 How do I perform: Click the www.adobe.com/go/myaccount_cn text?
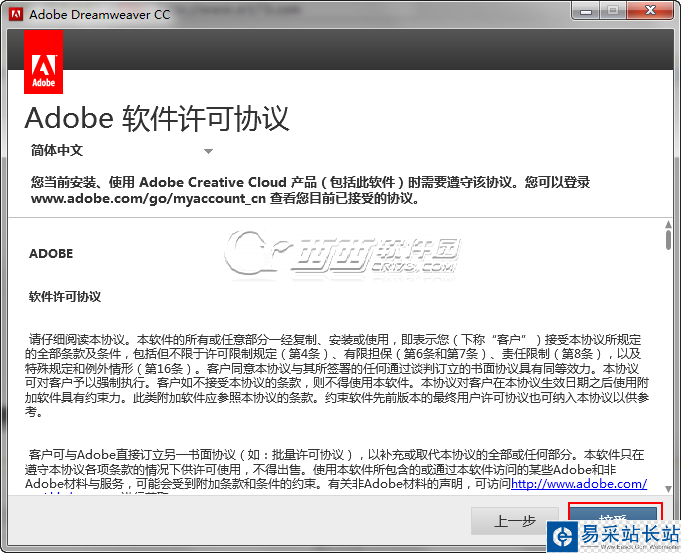click(x=148, y=199)
